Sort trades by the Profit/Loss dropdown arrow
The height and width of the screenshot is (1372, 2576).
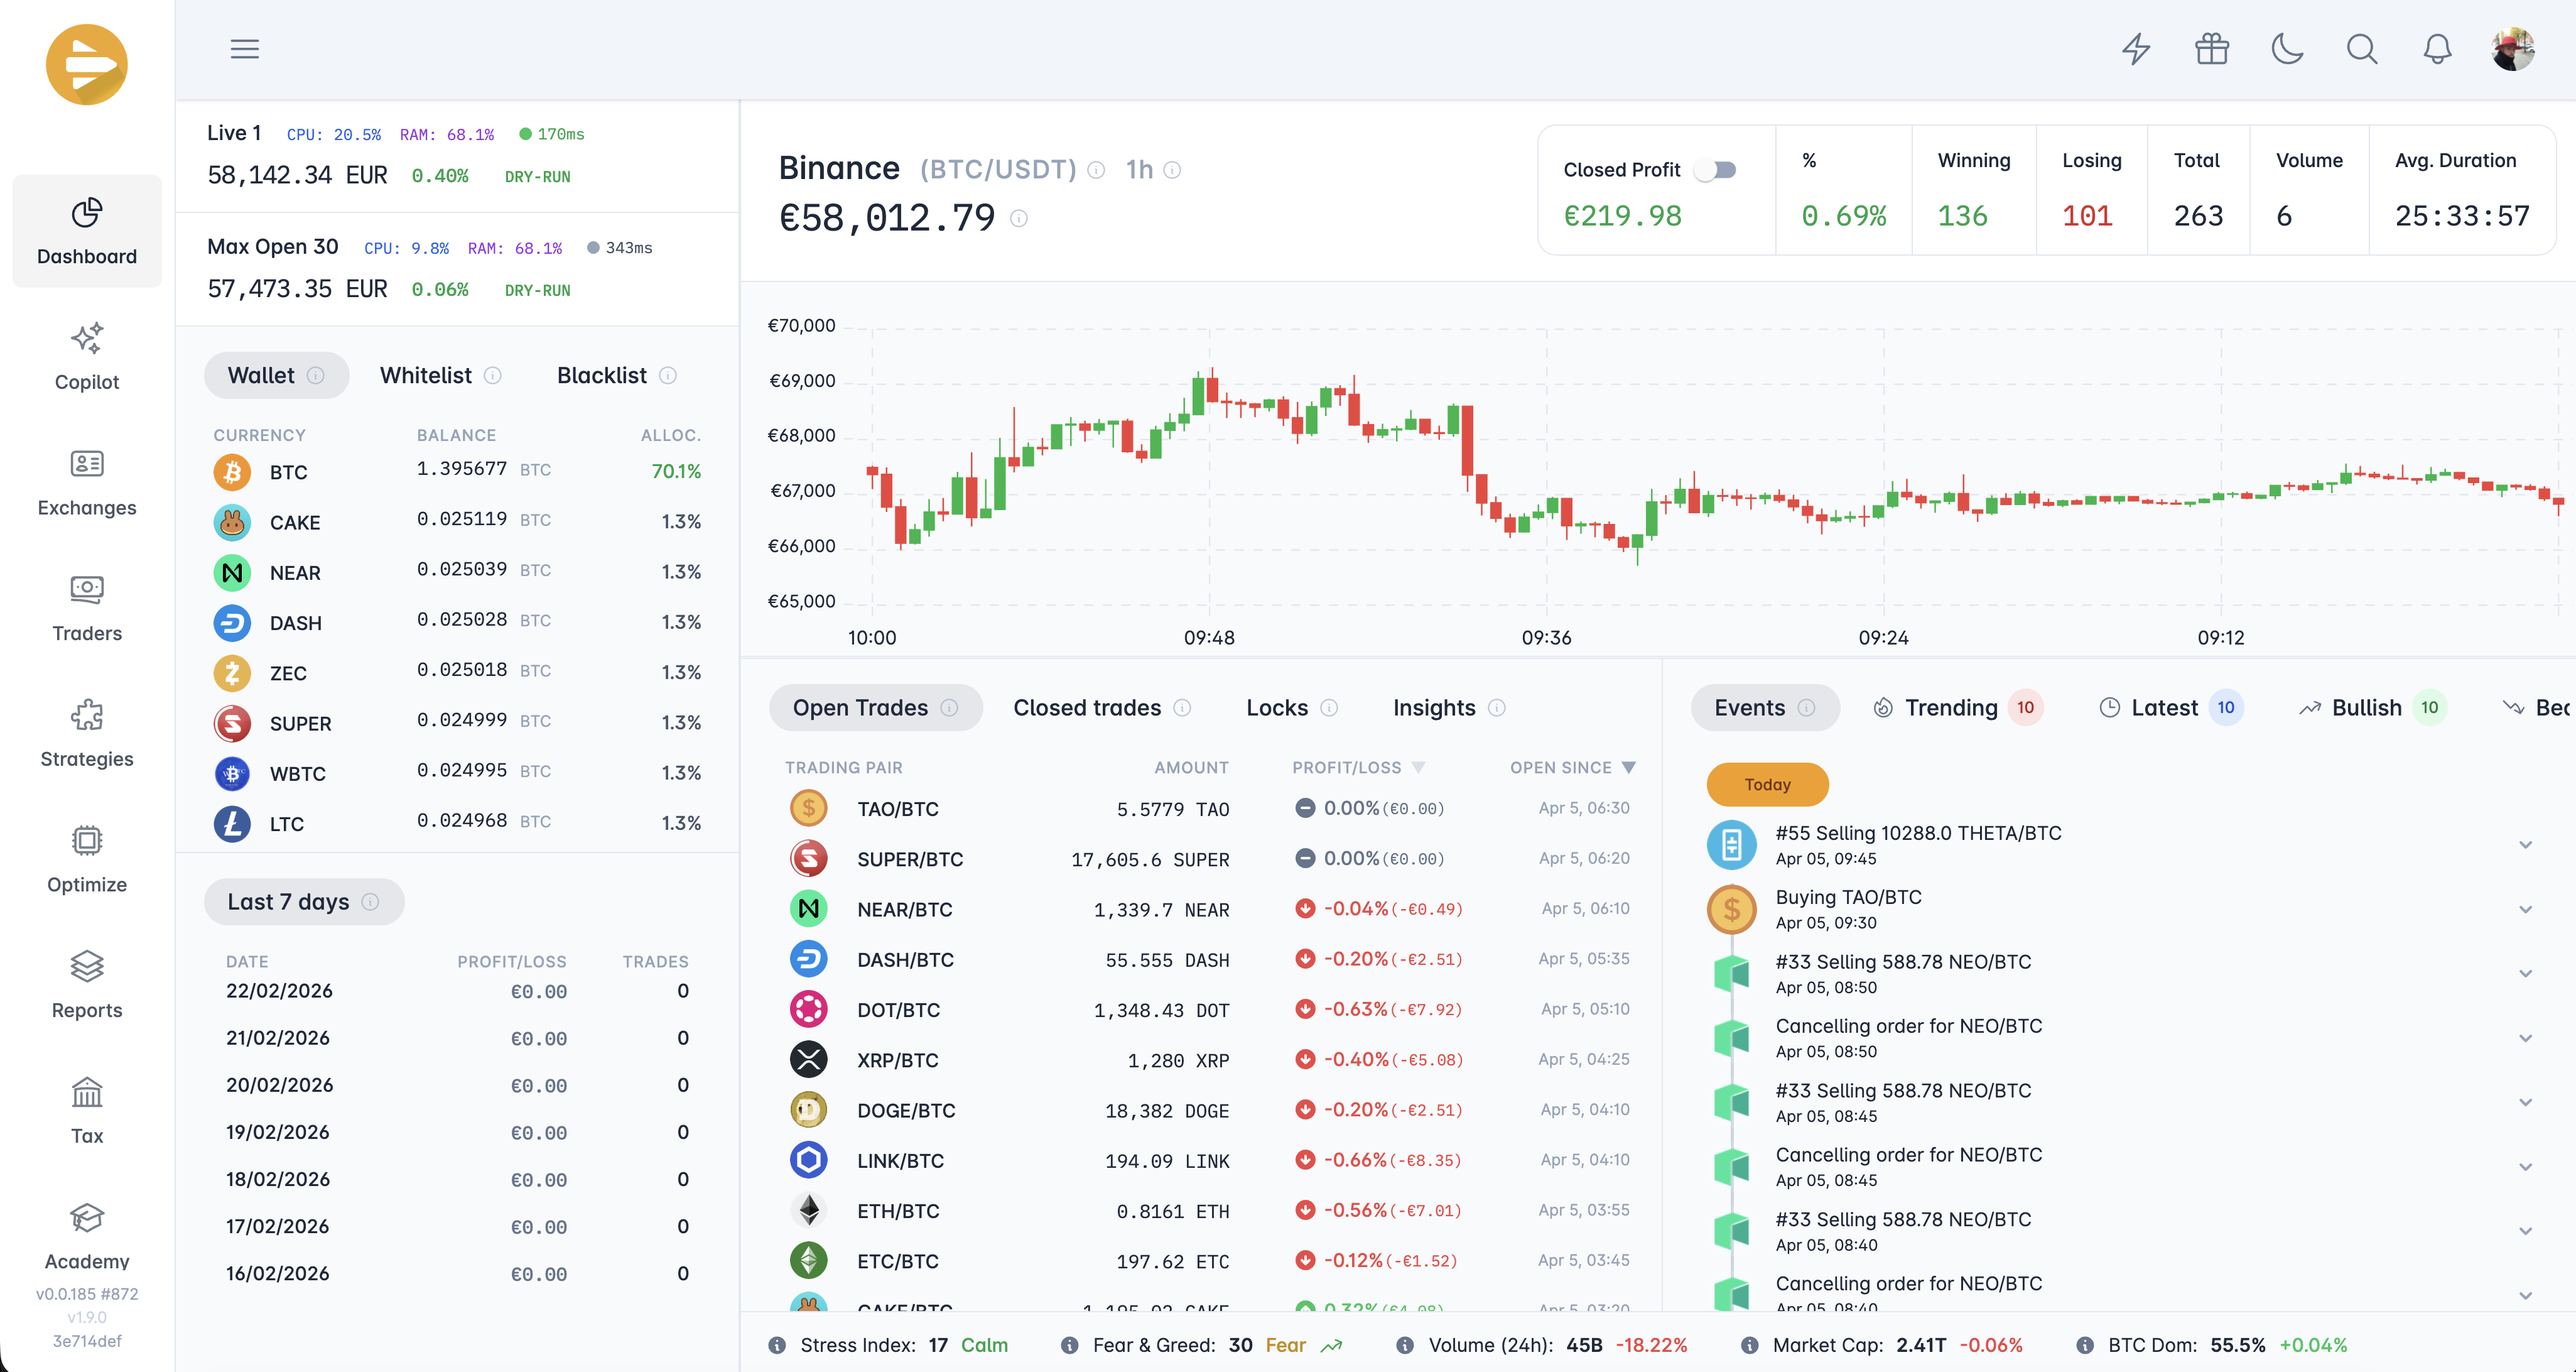coord(1419,767)
